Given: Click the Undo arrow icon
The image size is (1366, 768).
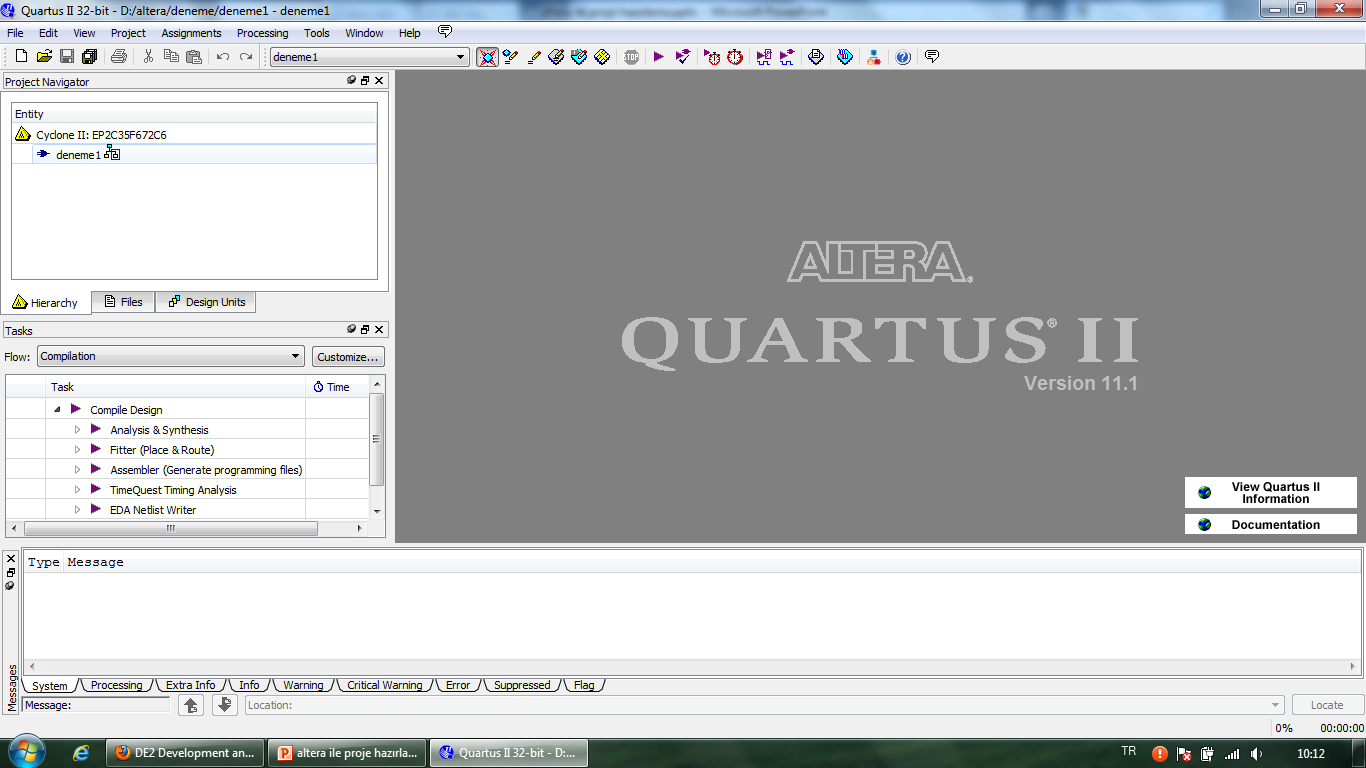Looking at the screenshot, I should (x=223, y=57).
